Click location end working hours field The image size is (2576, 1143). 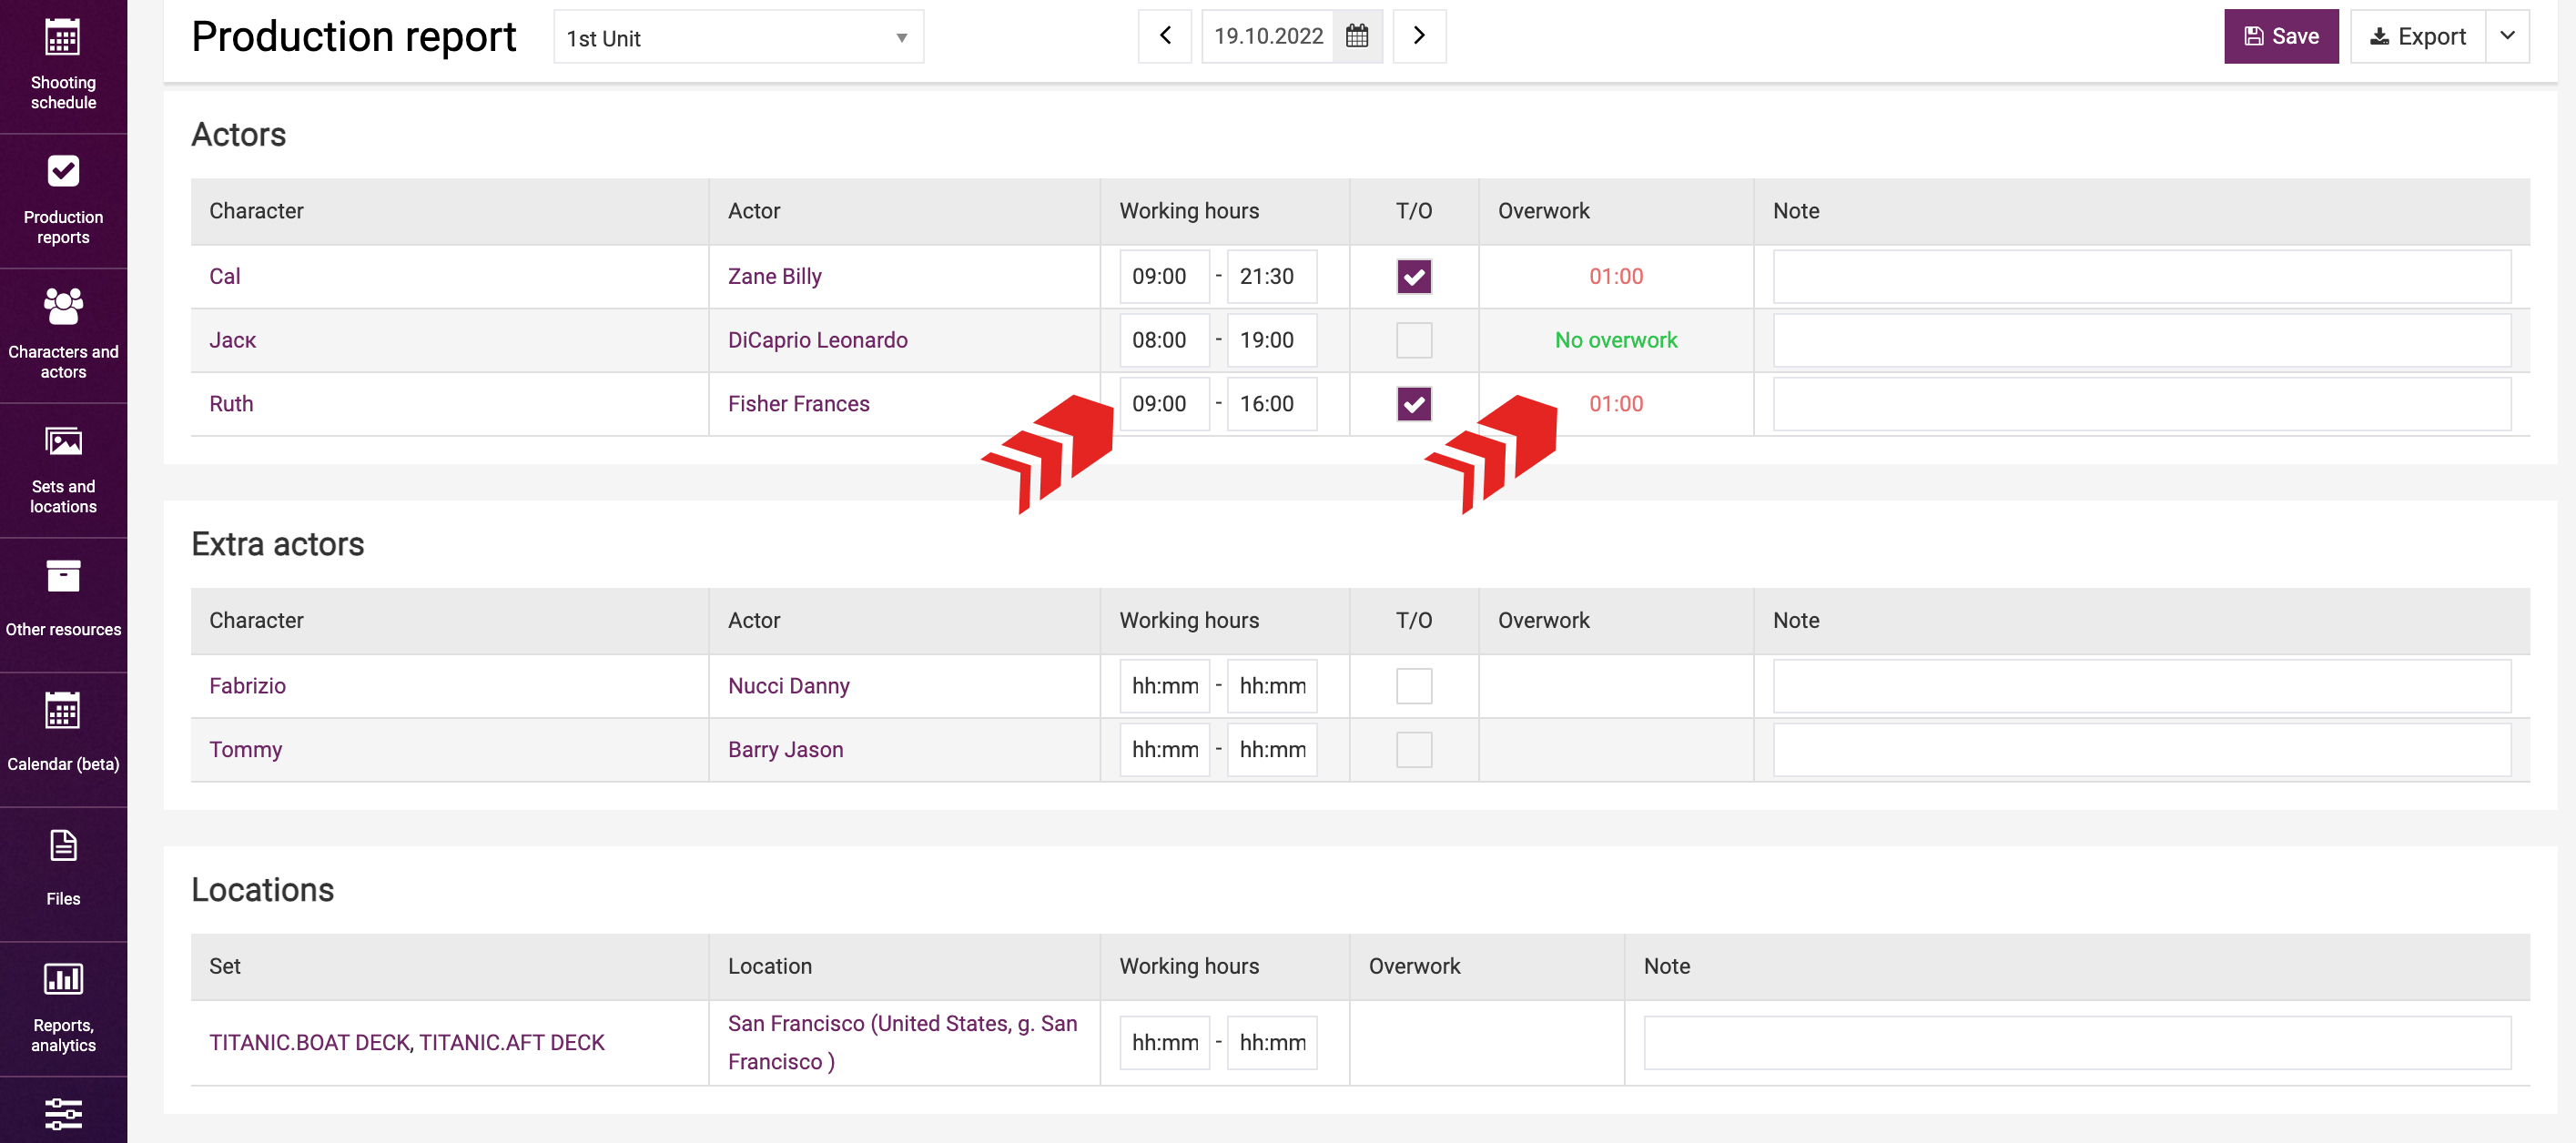point(1272,1043)
